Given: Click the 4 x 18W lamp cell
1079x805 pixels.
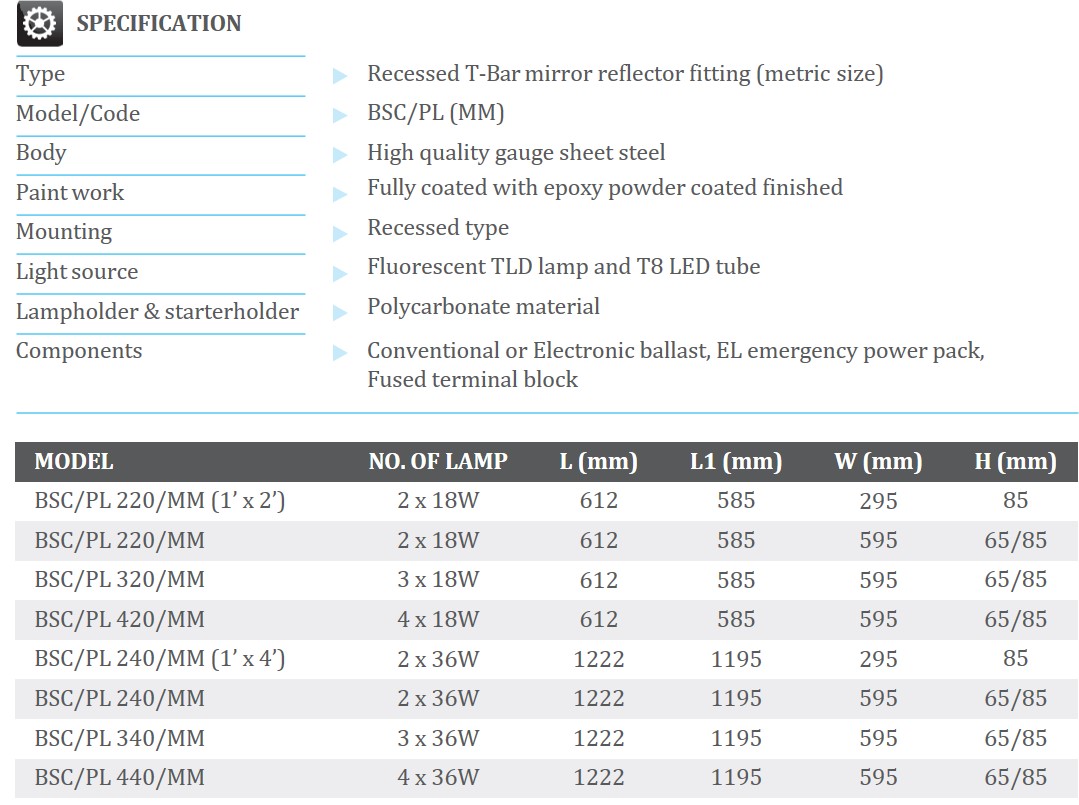Looking at the screenshot, I should pyautogui.click(x=438, y=619).
